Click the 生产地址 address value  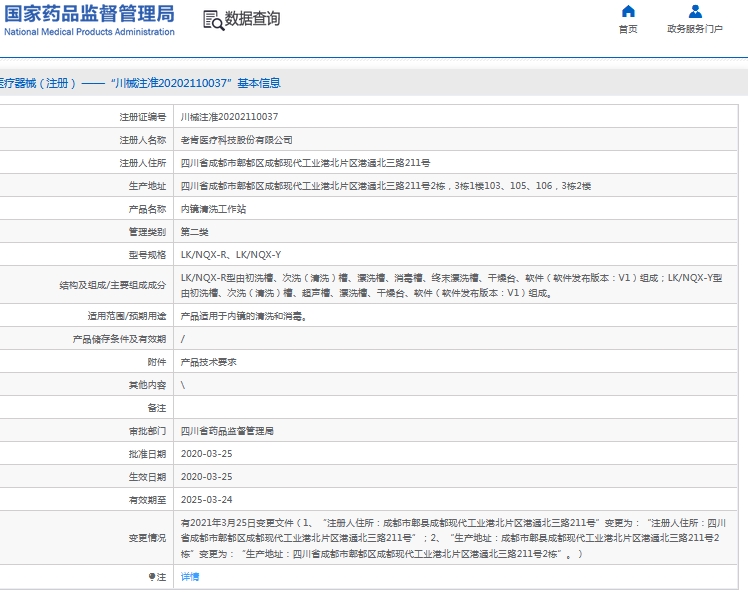(386, 186)
